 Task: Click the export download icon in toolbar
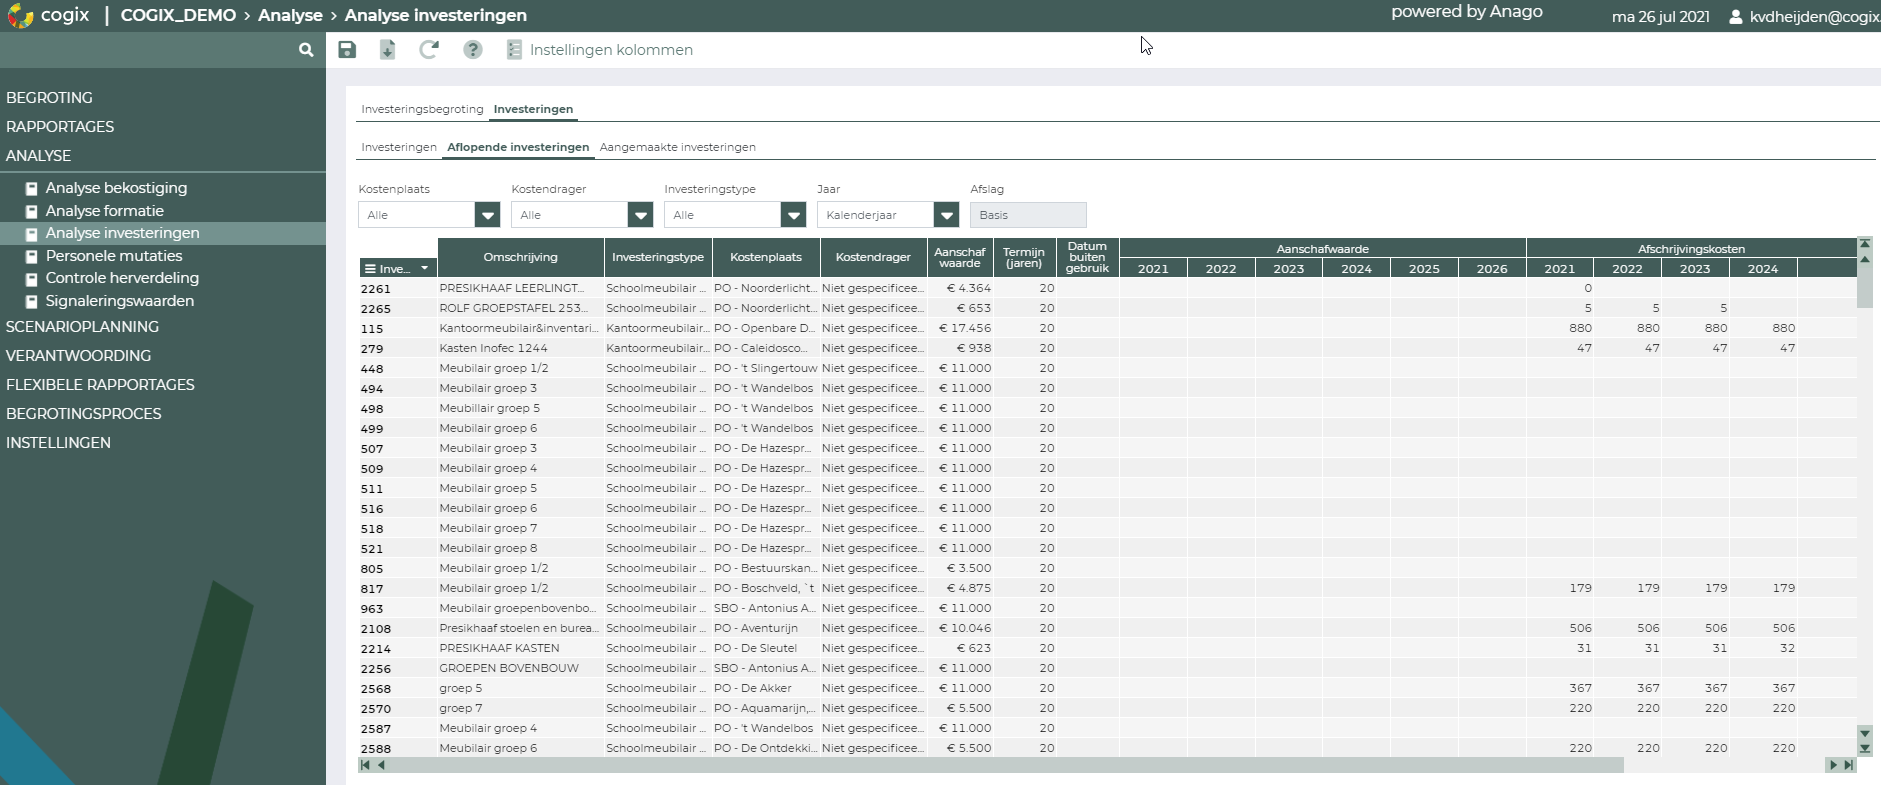pos(388,50)
